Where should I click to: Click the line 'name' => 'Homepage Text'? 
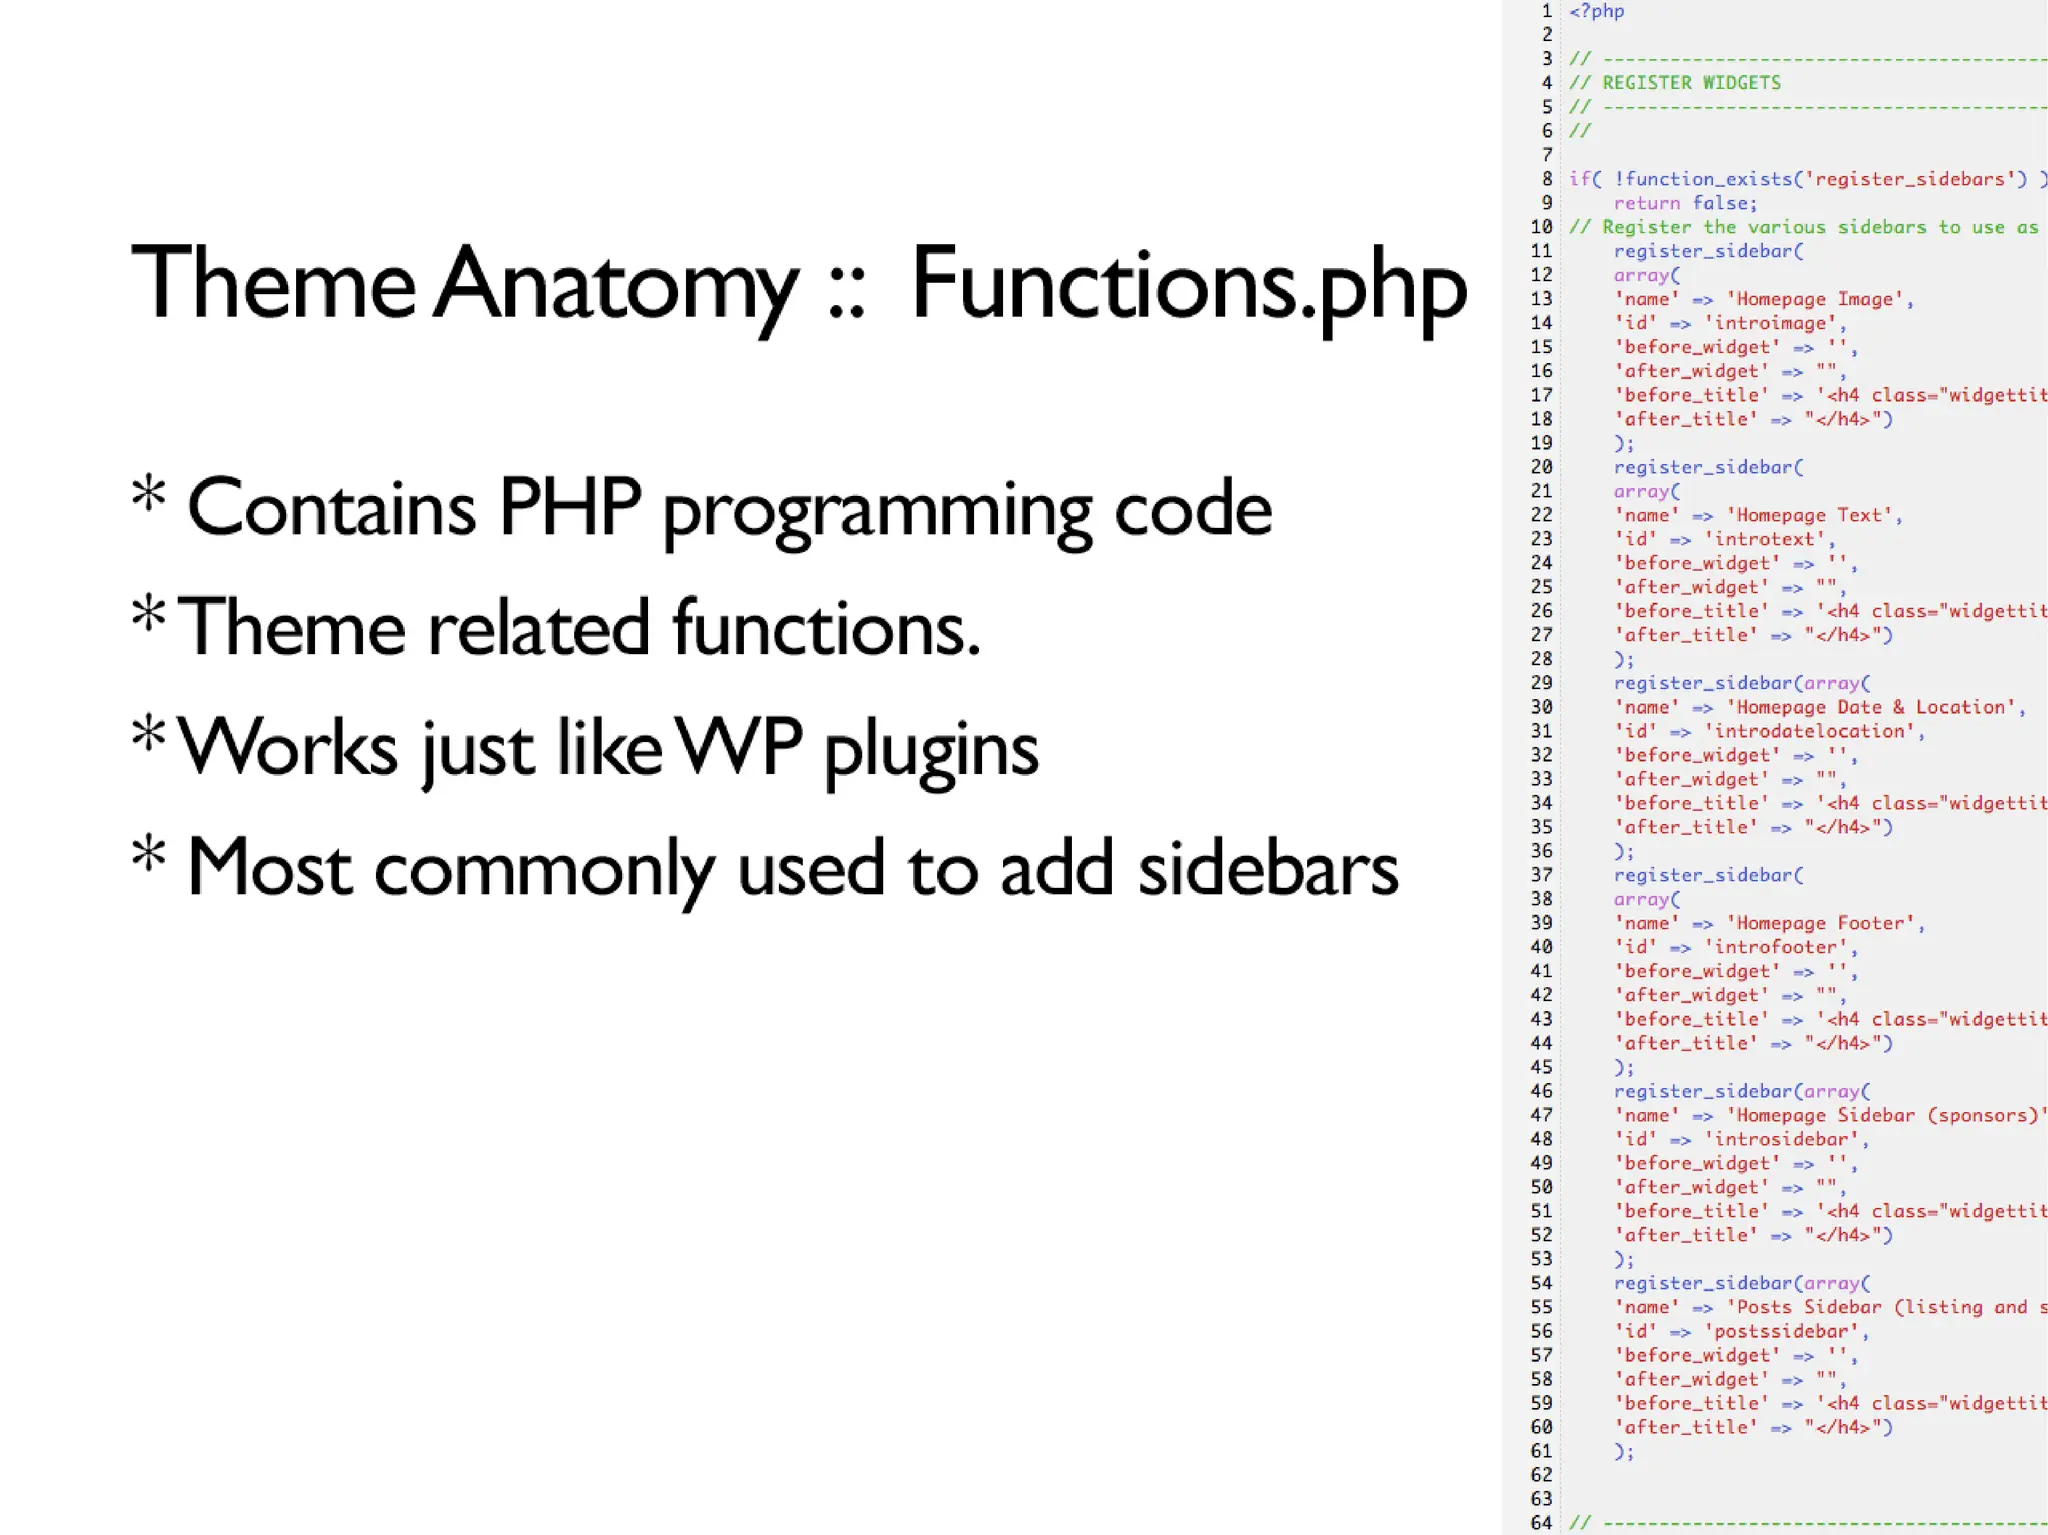tap(1758, 515)
